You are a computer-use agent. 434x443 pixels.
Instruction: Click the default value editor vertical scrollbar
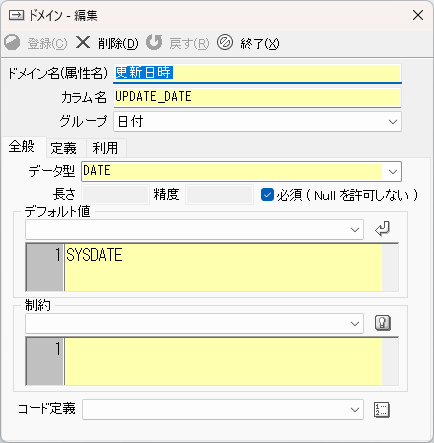click(x=390, y=268)
